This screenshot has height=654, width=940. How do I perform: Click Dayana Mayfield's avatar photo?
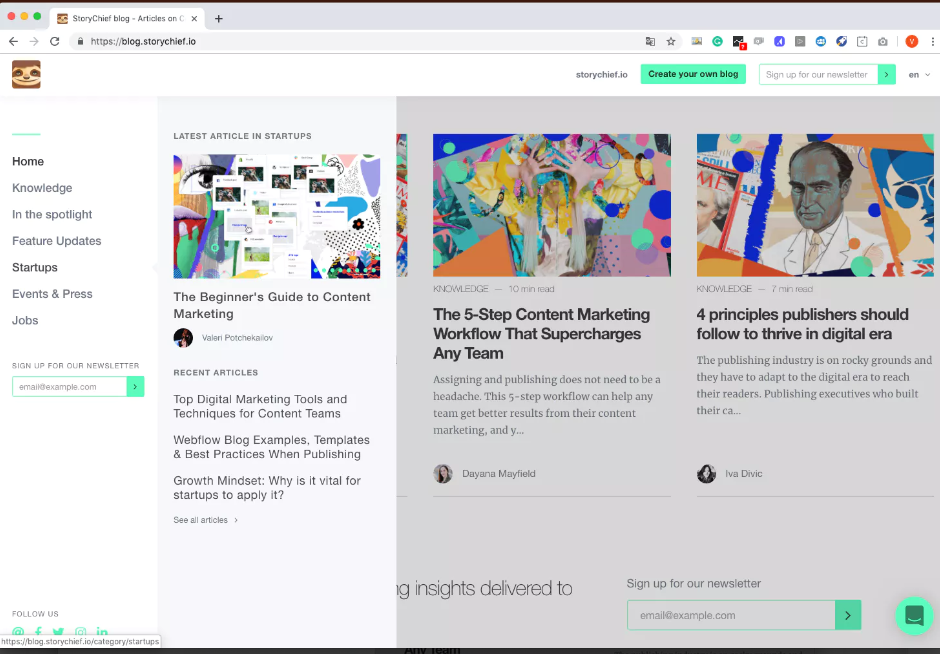(443, 474)
